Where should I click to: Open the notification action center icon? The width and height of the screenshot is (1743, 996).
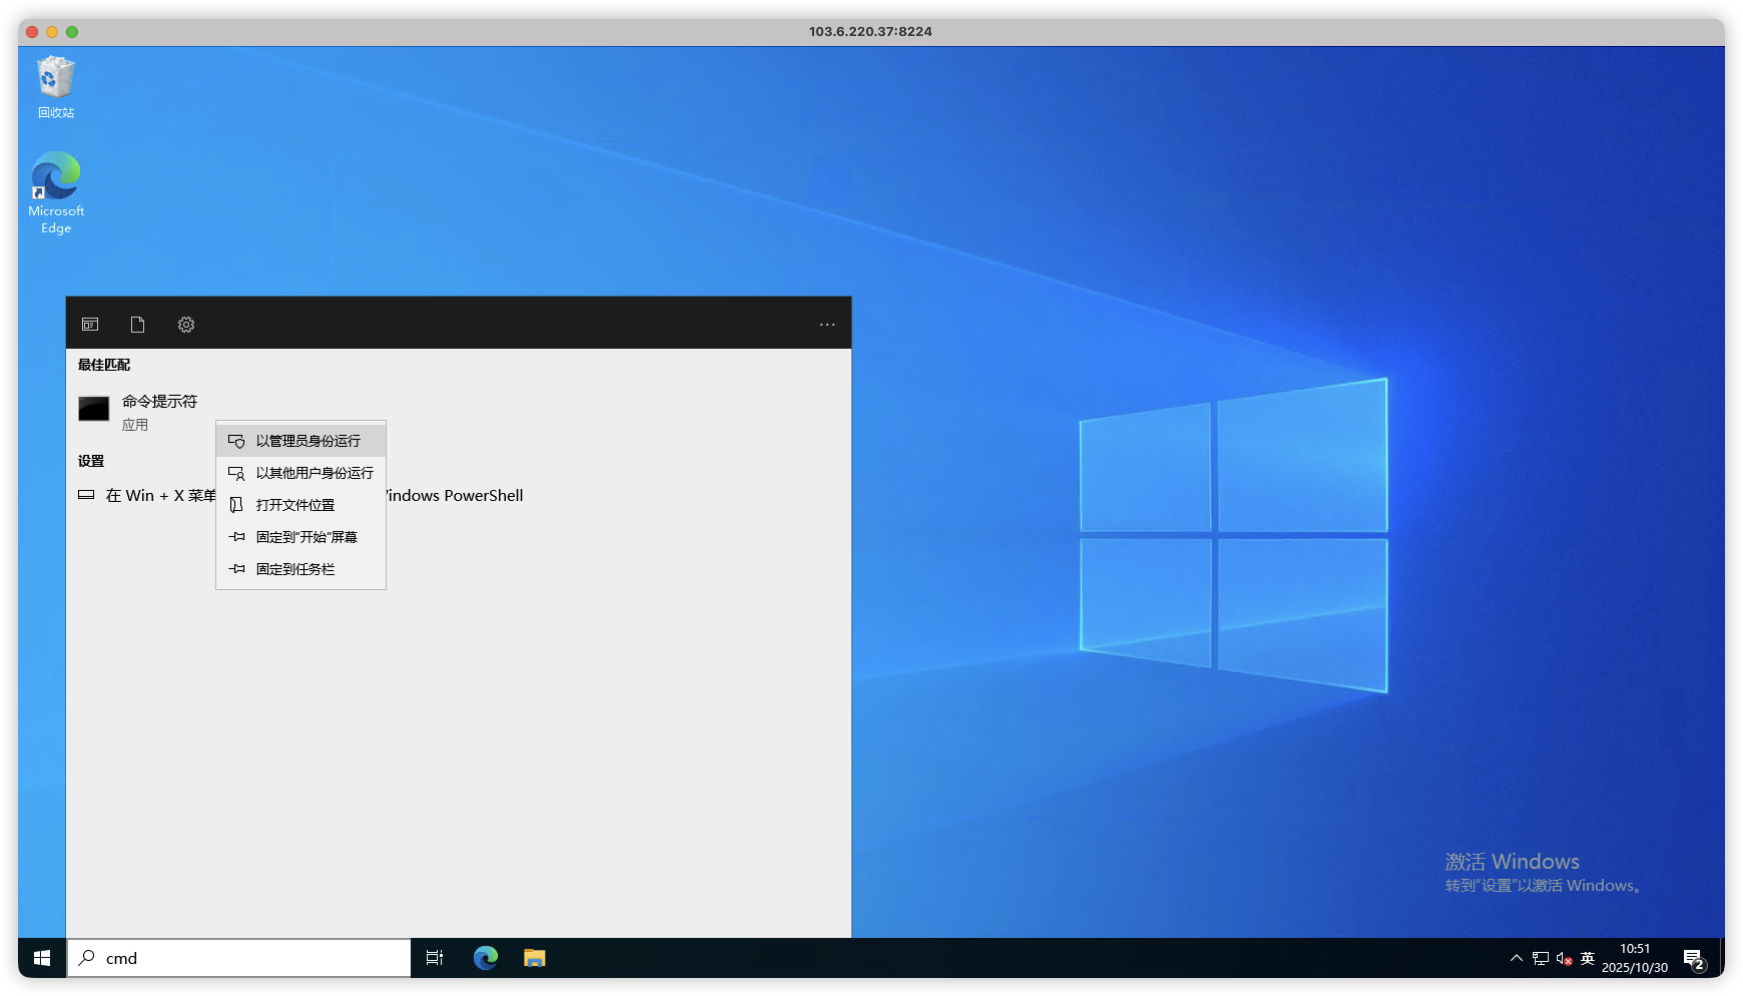[x=1694, y=959]
